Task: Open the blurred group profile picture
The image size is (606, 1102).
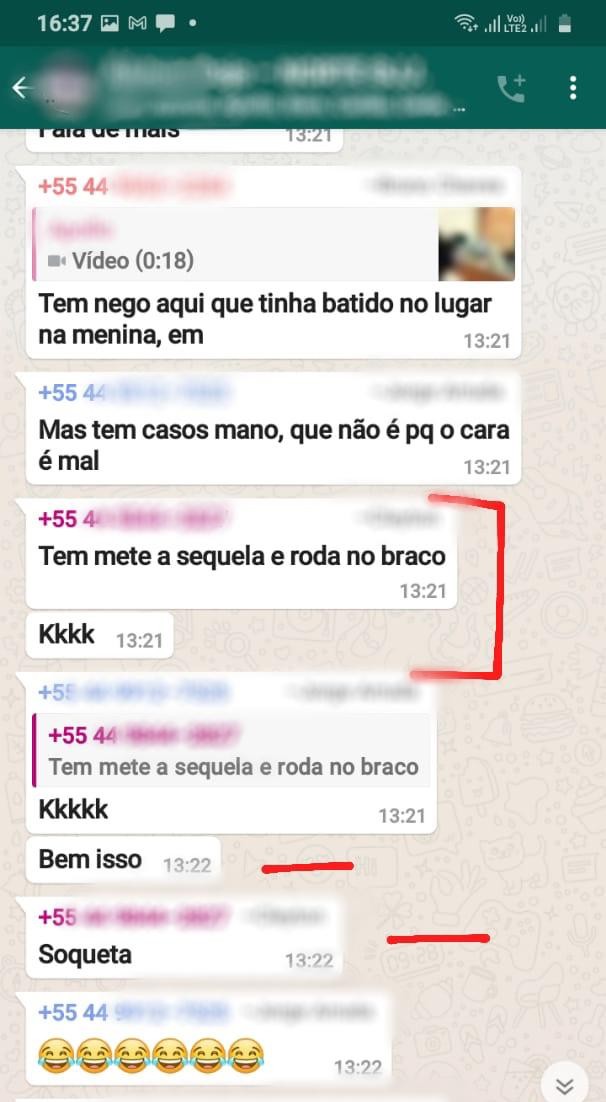Action: [67, 88]
